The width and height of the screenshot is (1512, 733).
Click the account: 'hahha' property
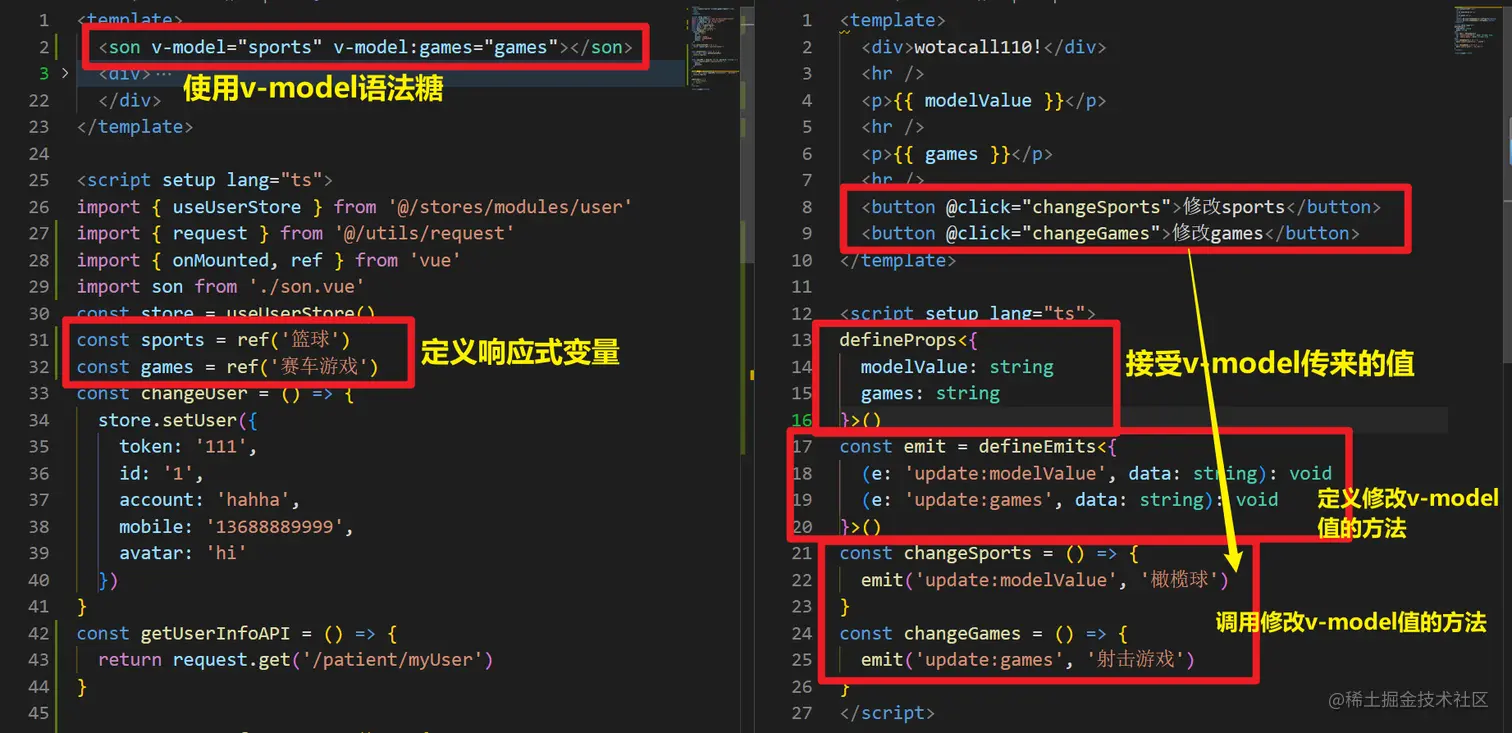tap(210, 500)
